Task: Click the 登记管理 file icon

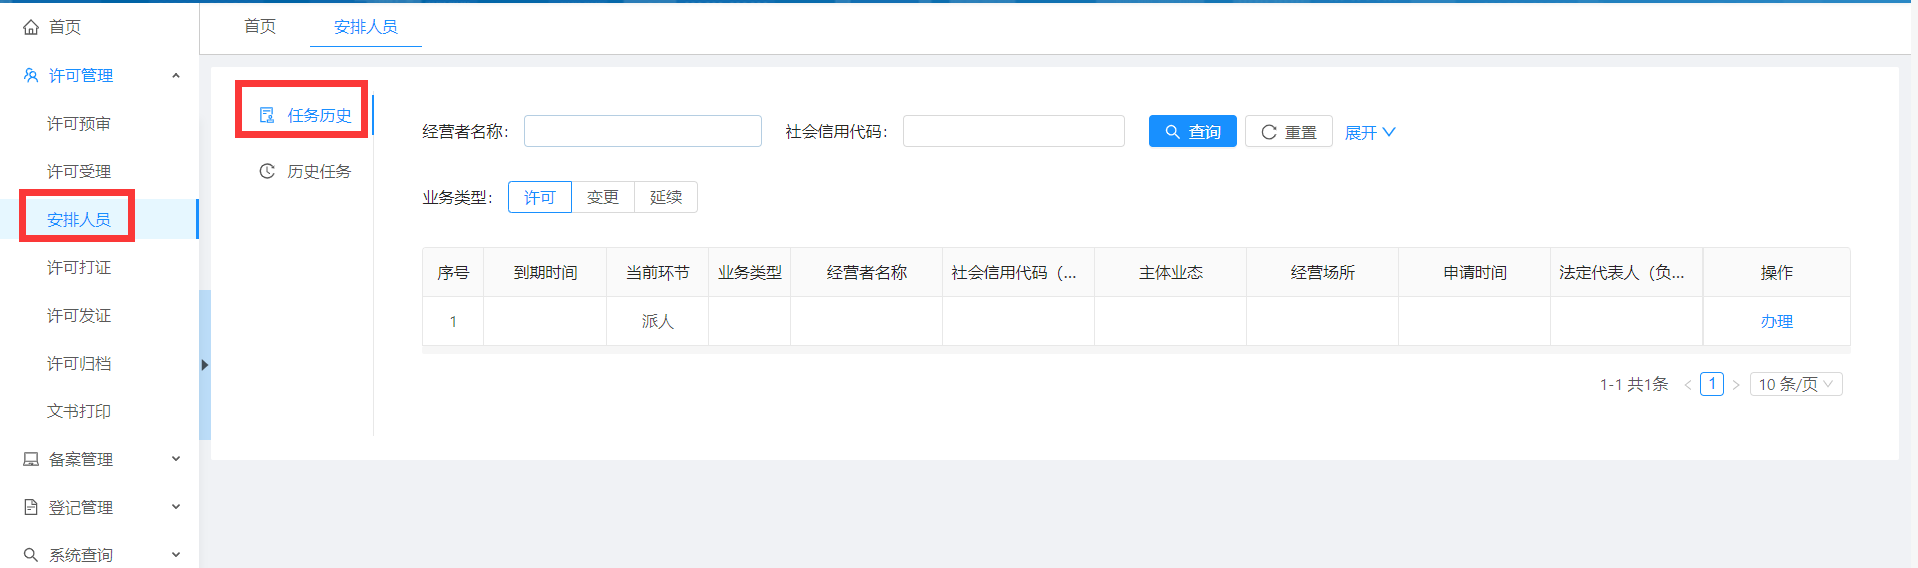Action: click(31, 507)
